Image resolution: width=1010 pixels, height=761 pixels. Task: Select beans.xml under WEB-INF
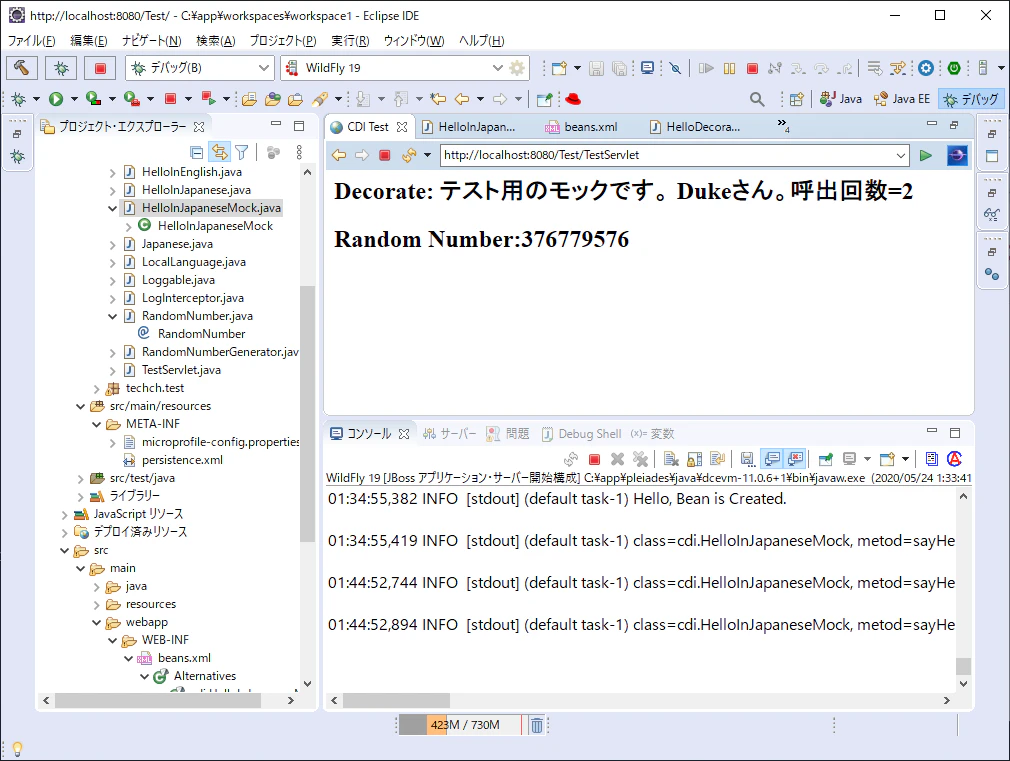[184, 658]
